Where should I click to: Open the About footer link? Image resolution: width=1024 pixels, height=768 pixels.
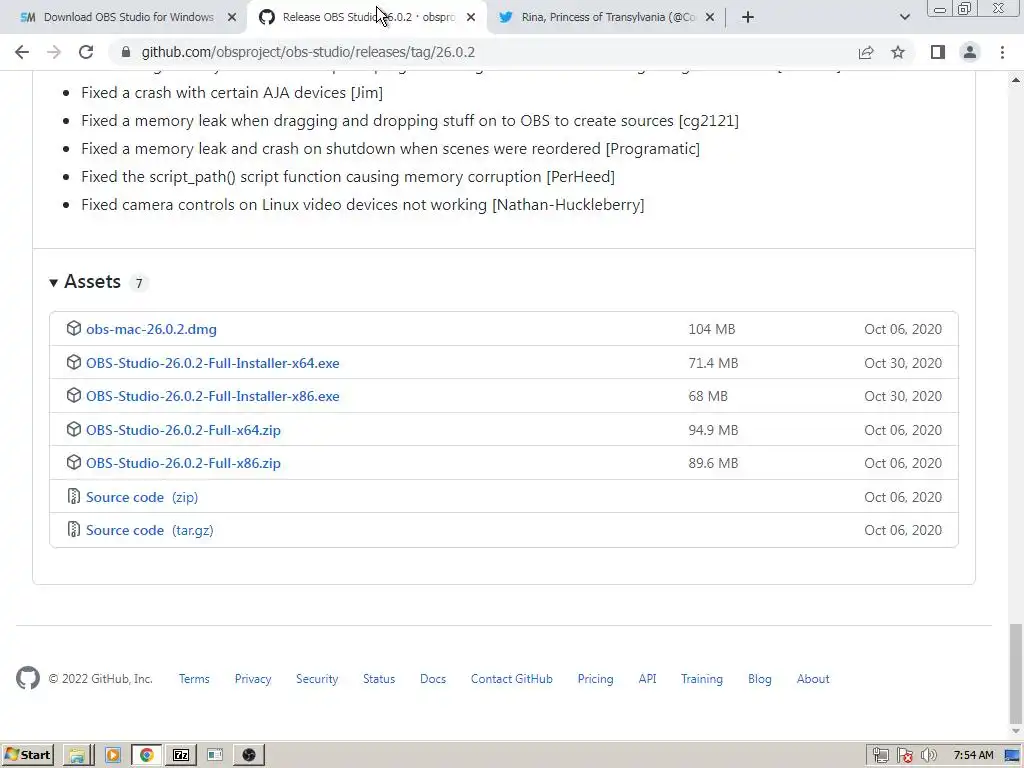click(x=813, y=679)
